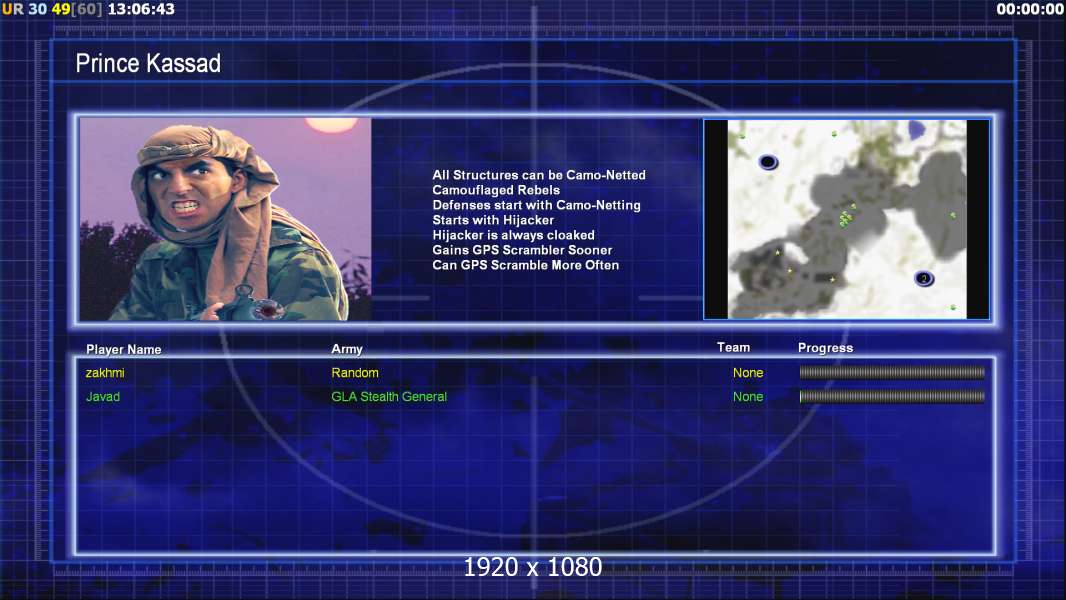The height and width of the screenshot is (600, 1066).
Task: Click Javad's team value None
Action: click(x=748, y=396)
